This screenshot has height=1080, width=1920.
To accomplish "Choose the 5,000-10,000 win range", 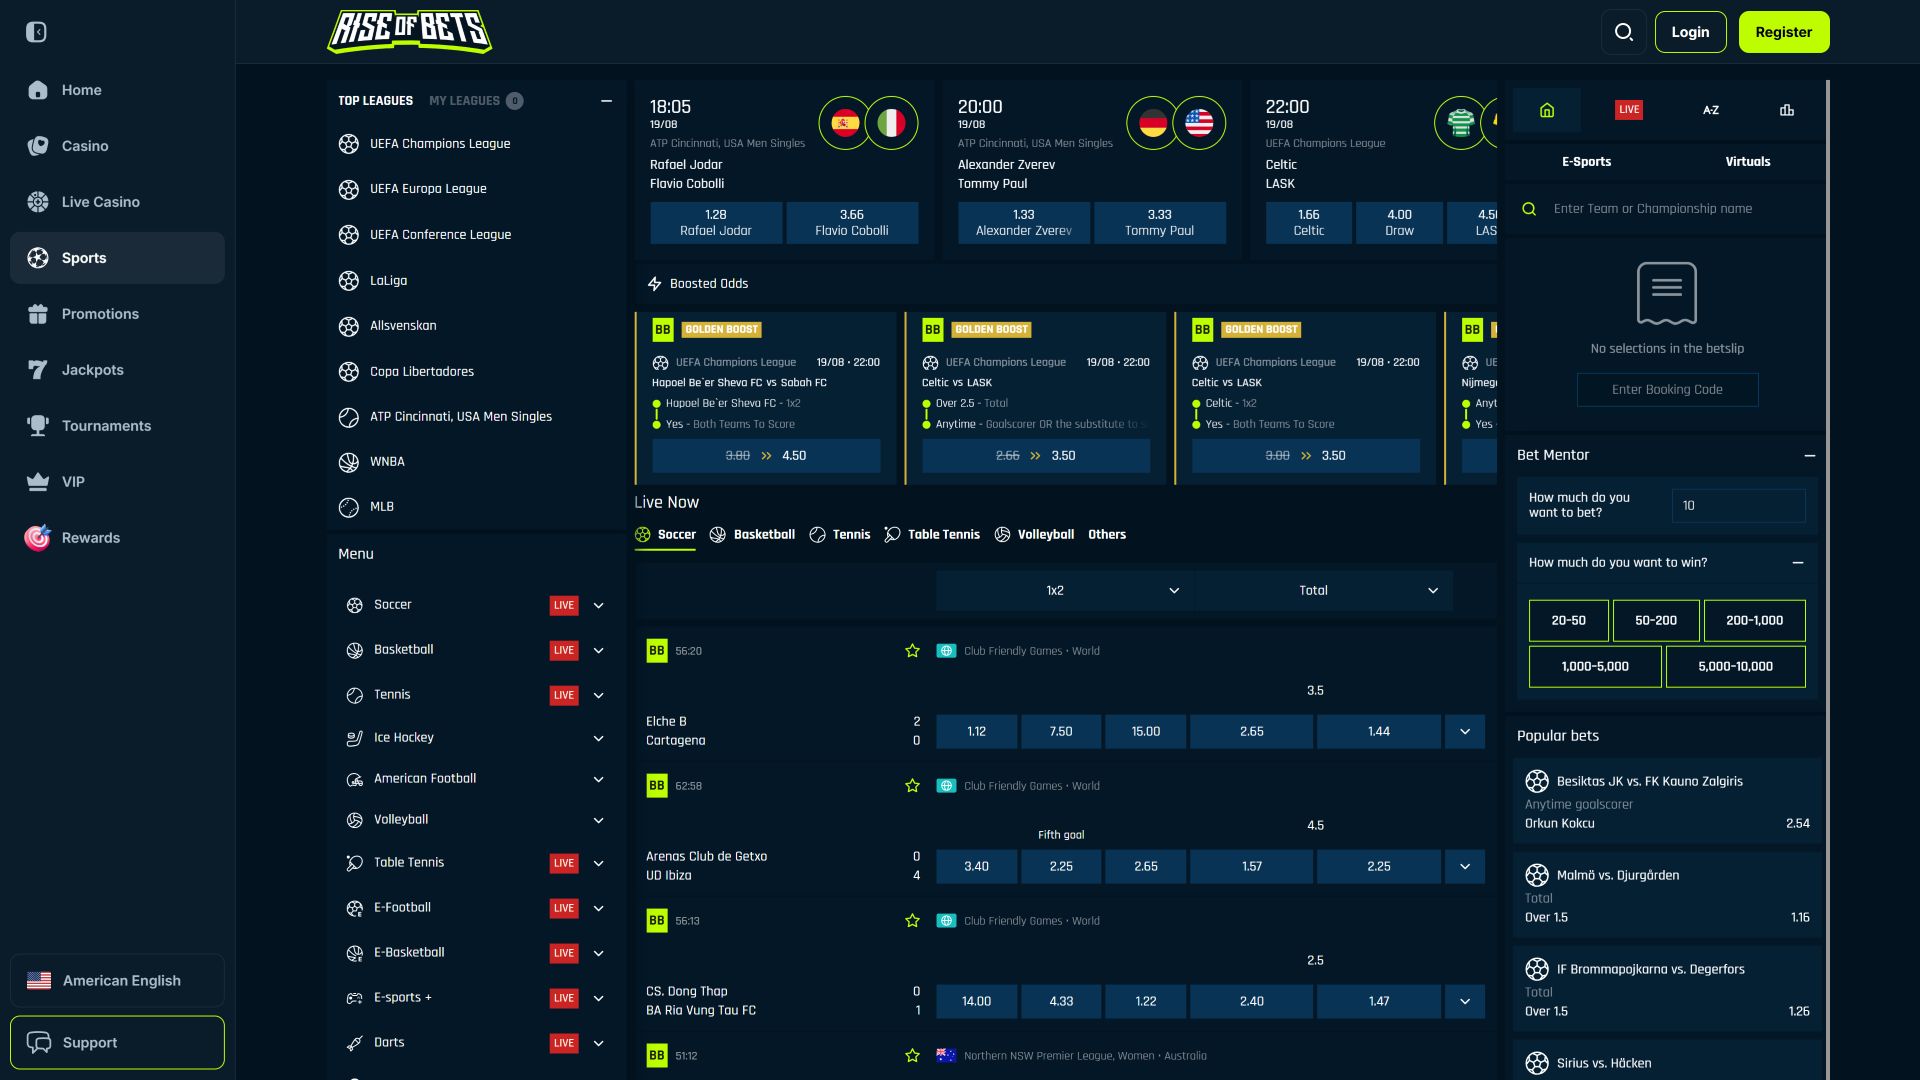I will 1735,667.
